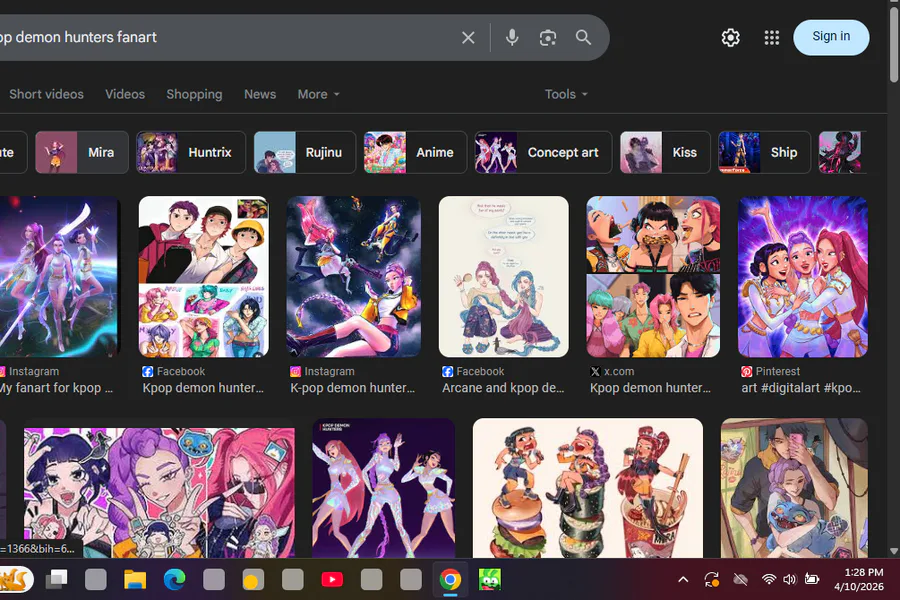Open the three dancers purple background thumbnail

tap(383, 488)
